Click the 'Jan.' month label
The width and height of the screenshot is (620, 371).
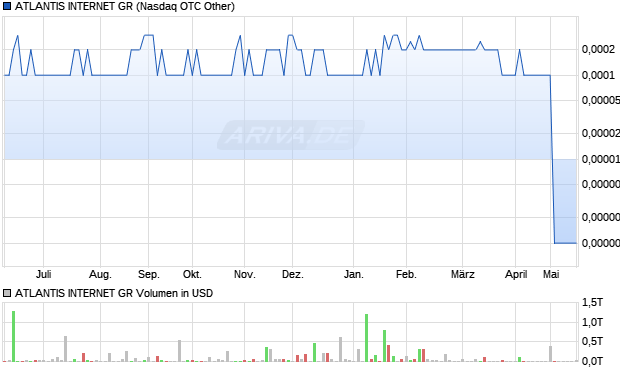(x=353, y=274)
